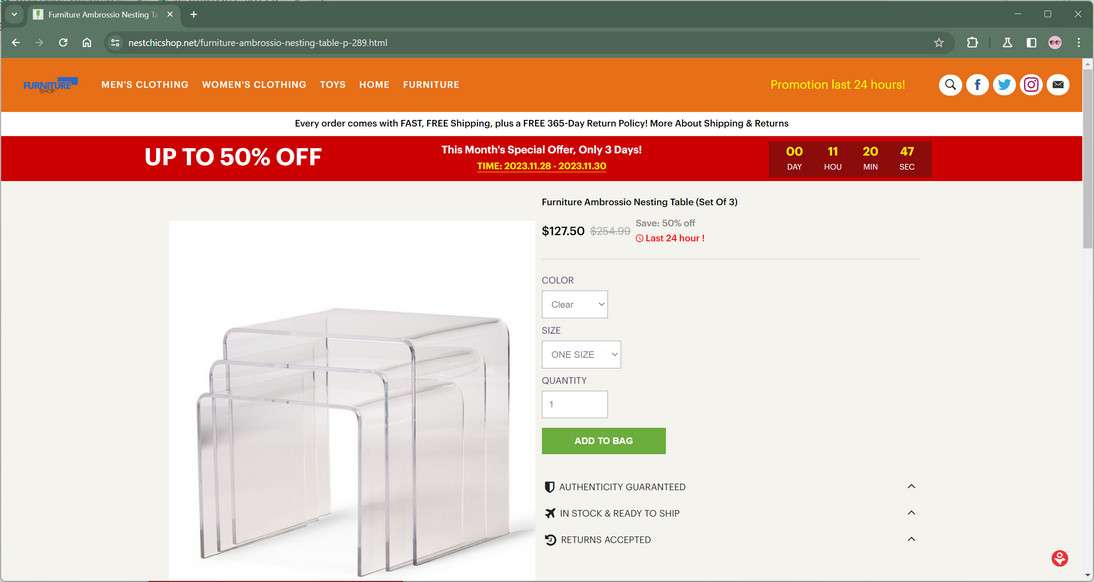Add the nesting table to bag
The image size is (1094, 582).
pyautogui.click(x=604, y=441)
